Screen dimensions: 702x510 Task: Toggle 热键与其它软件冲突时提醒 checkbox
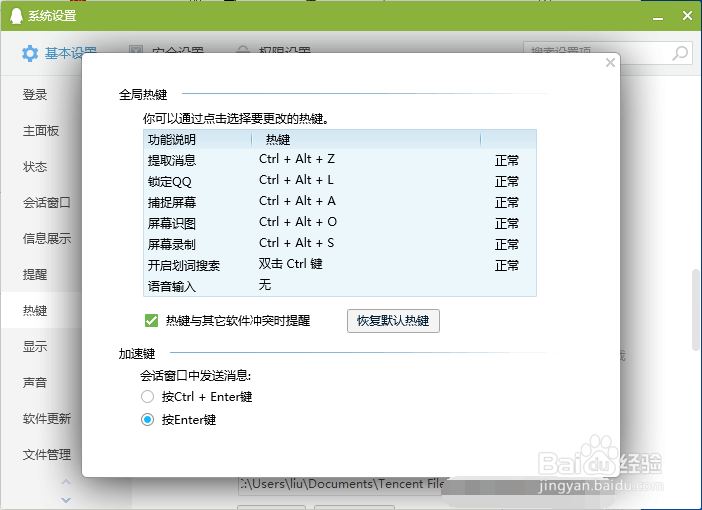coord(151,321)
